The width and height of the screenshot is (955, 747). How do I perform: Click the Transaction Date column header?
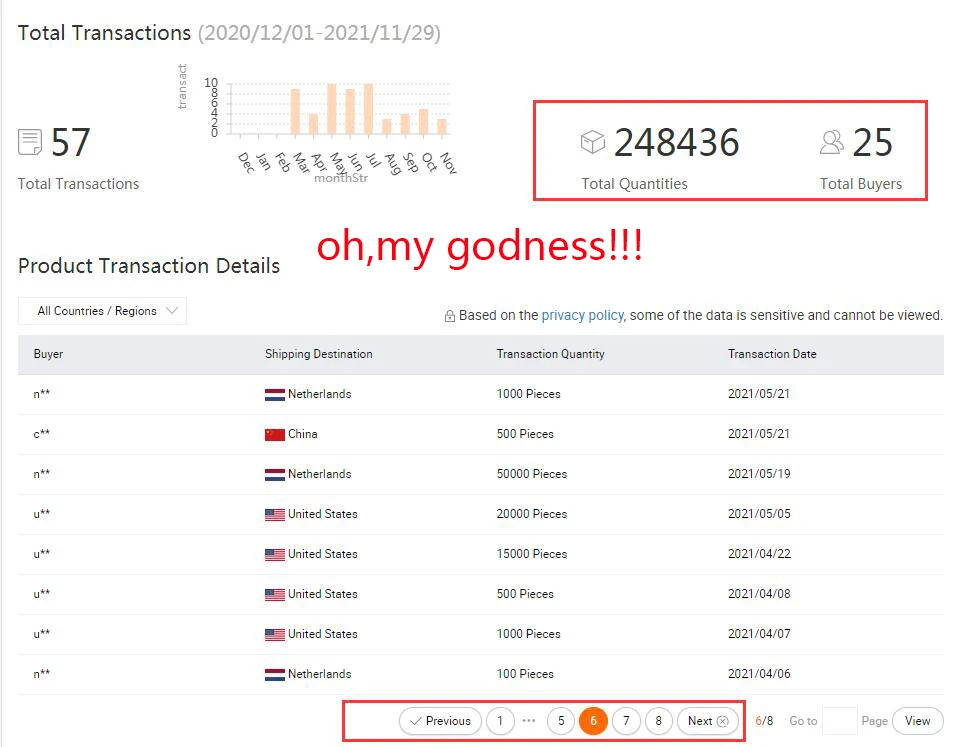tap(772, 354)
